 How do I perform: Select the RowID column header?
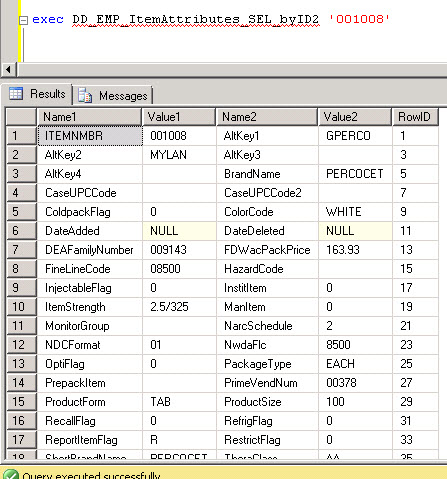tap(415, 117)
